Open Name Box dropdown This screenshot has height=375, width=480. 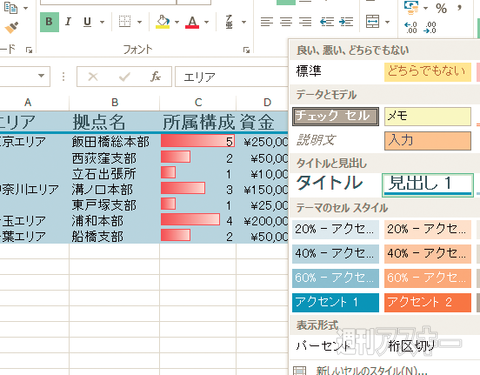(x=41, y=76)
